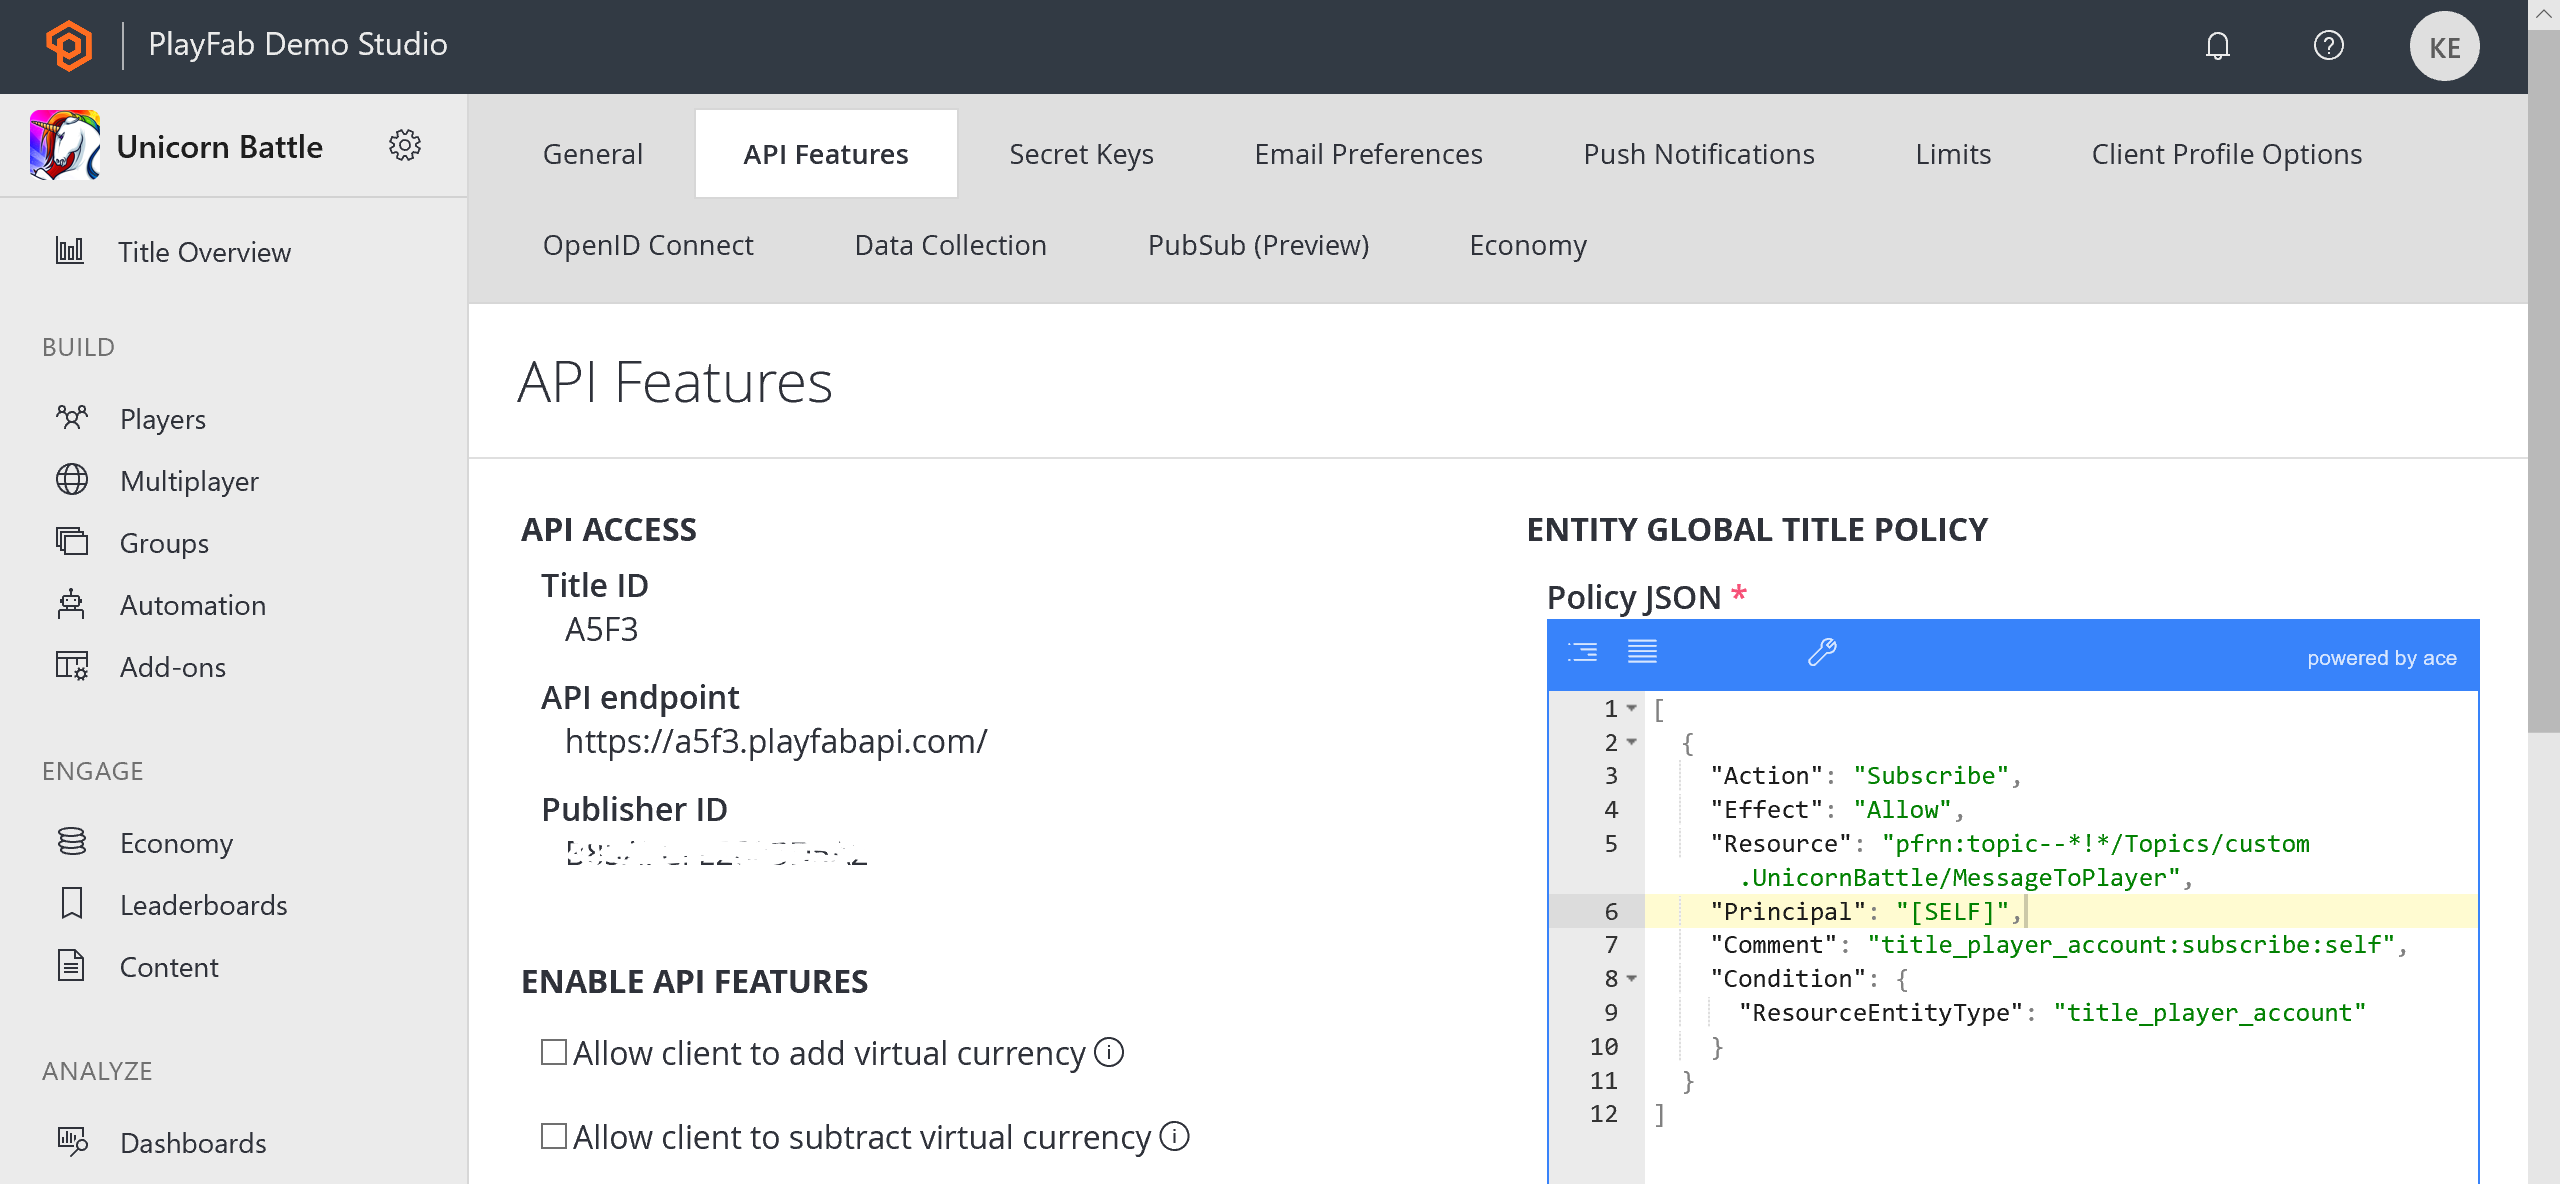Click the API endpoint URL link
The image size is (2560, 1184).
(777, 741)
